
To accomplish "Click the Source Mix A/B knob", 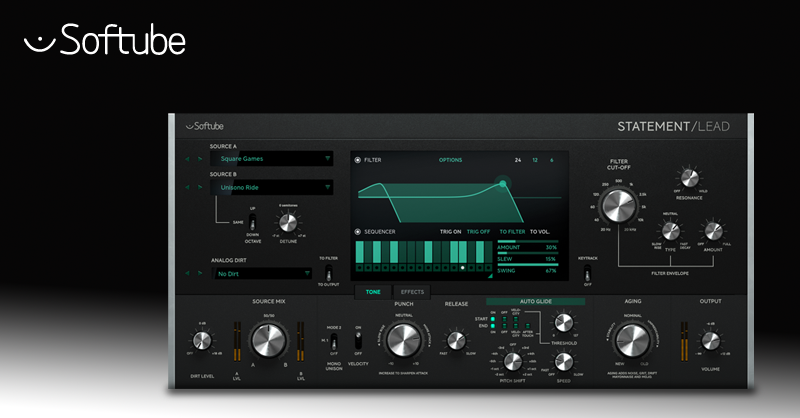I will [268, 340].
